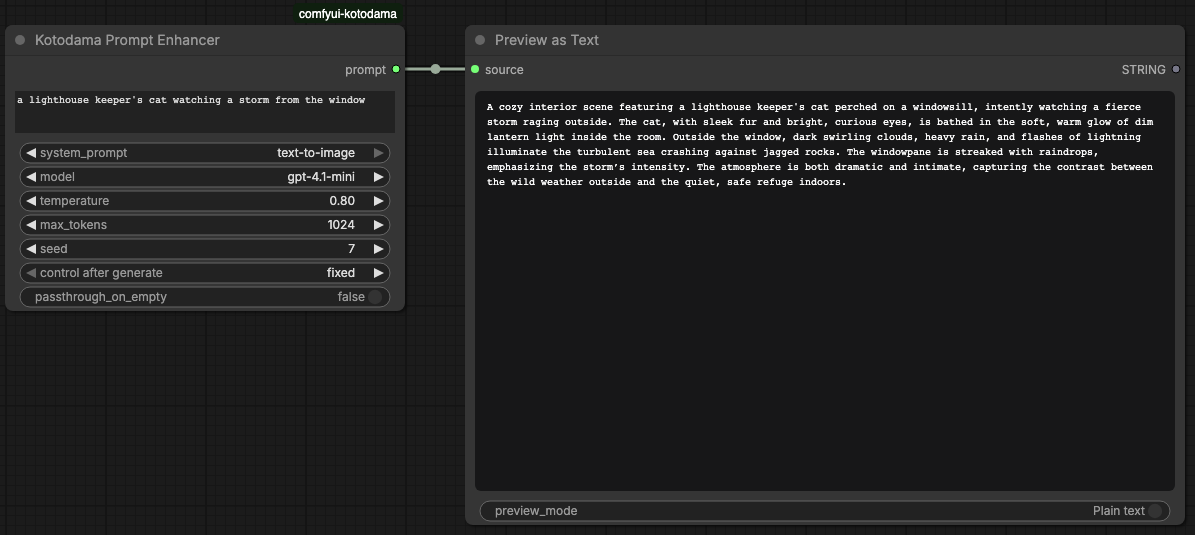The image size is (1195, 535).
Task: Toggle passthrough_on_empty switch
Action: (374, 297)
